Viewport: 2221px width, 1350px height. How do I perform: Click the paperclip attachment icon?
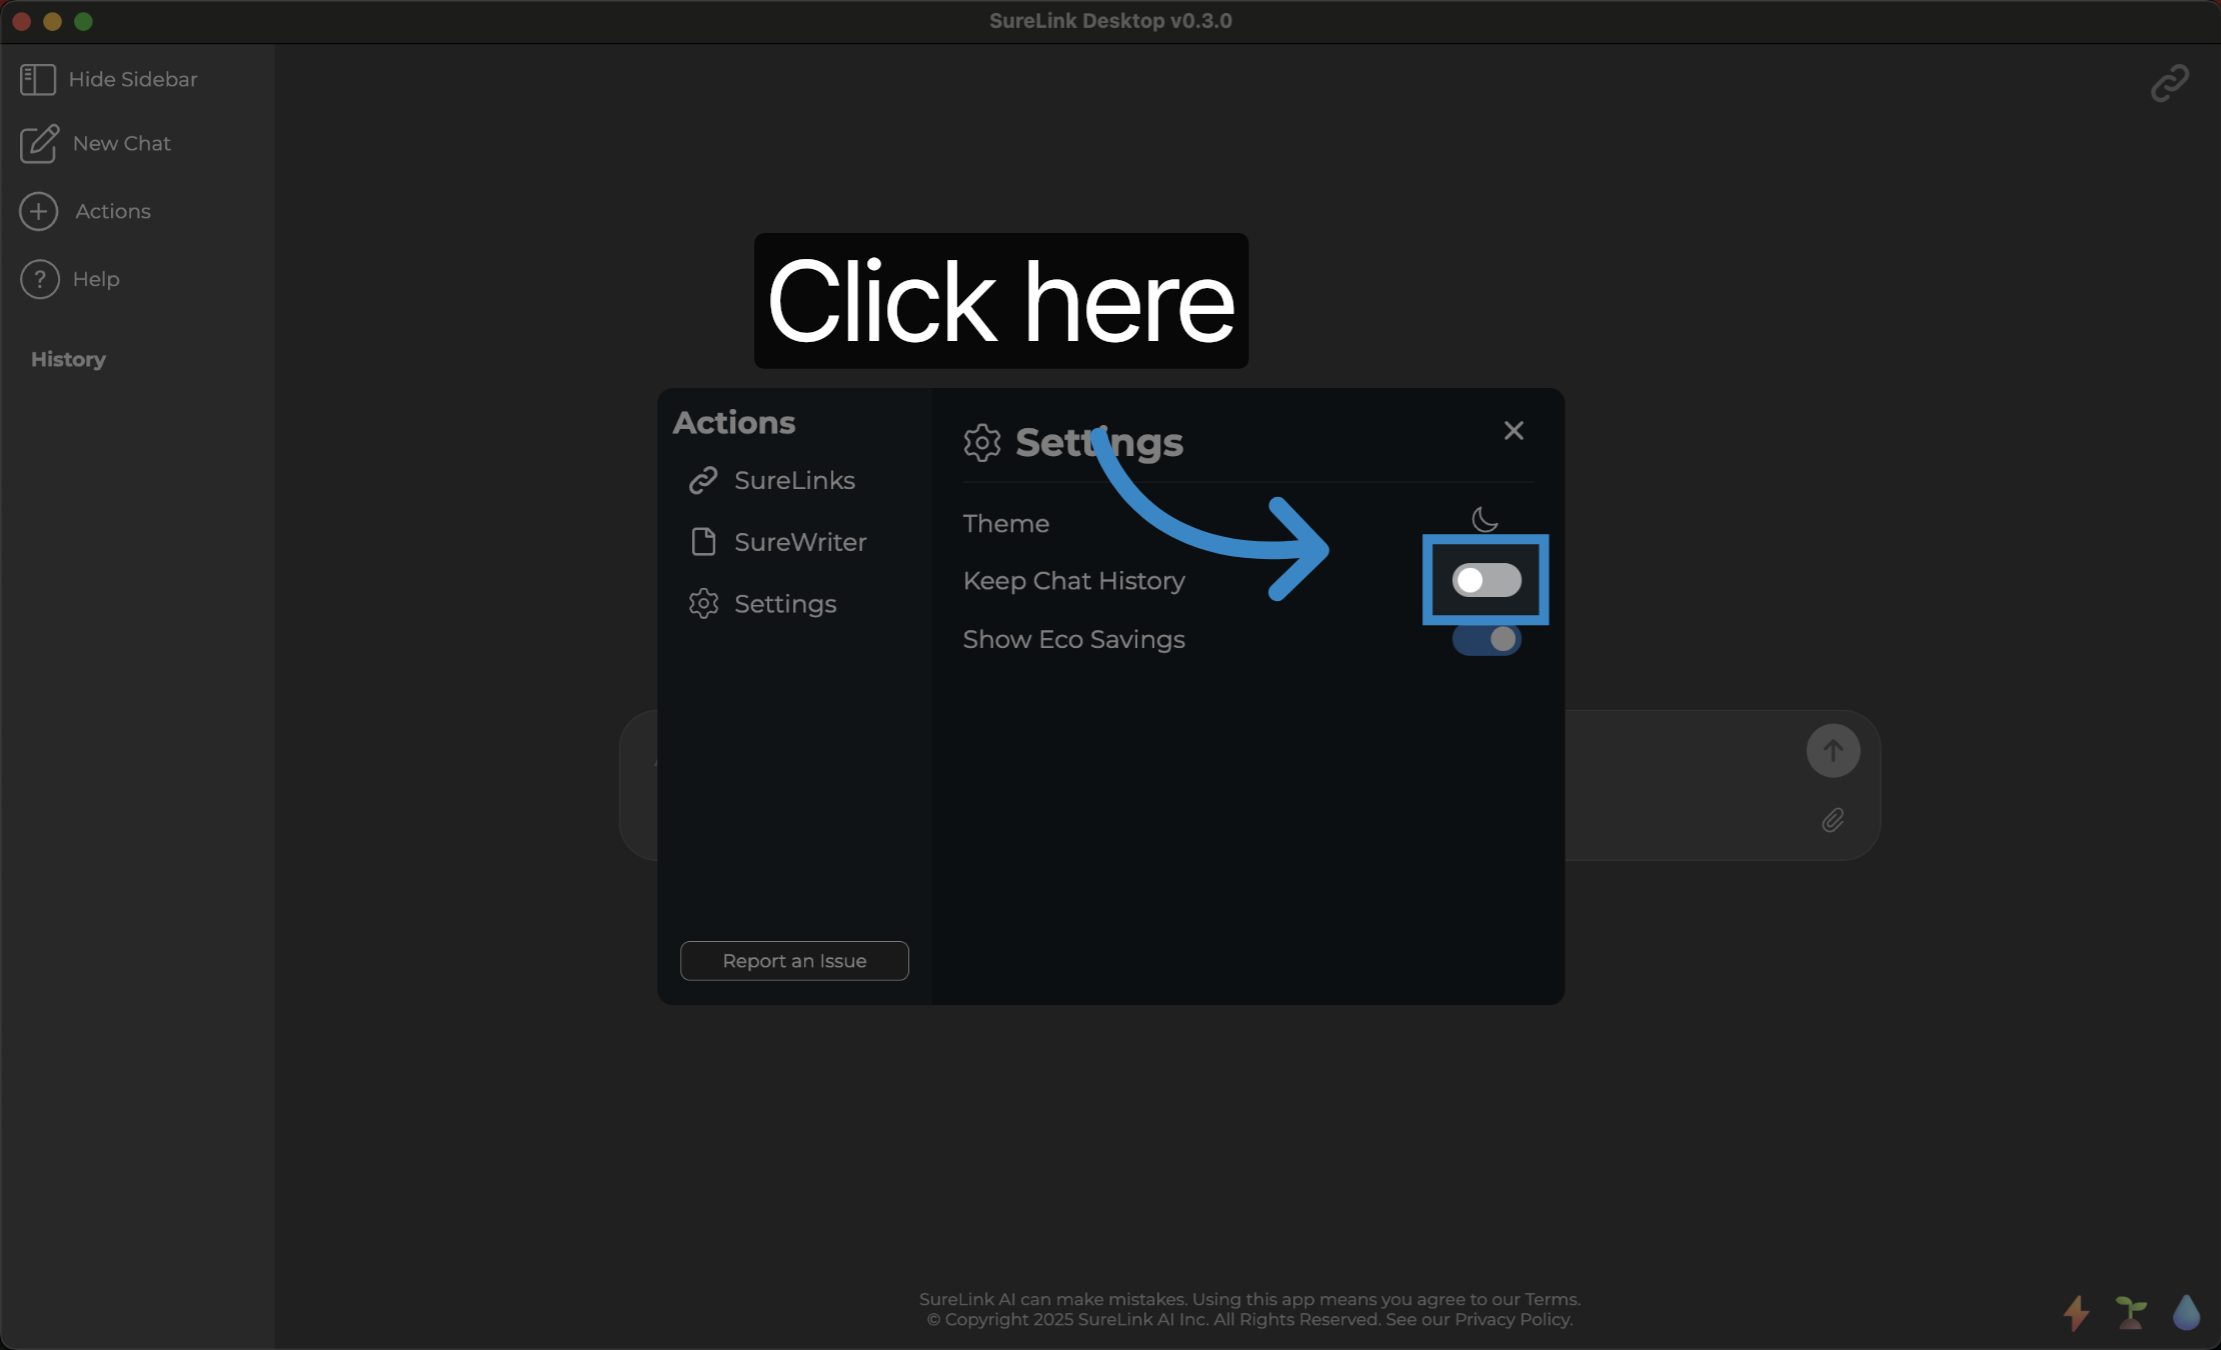tap(1832, 821)
